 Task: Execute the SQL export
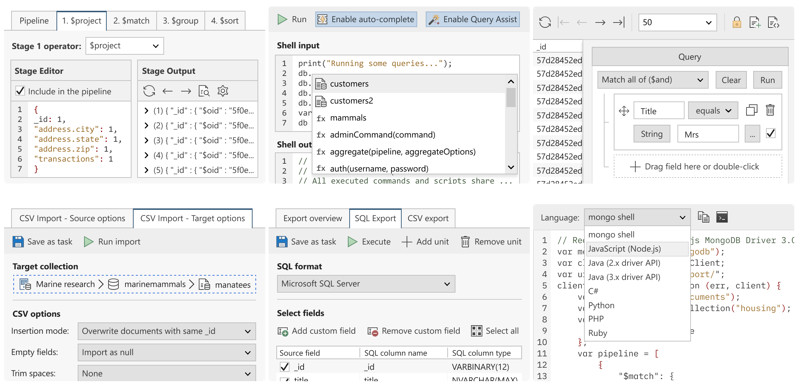(x=369, y=241)
